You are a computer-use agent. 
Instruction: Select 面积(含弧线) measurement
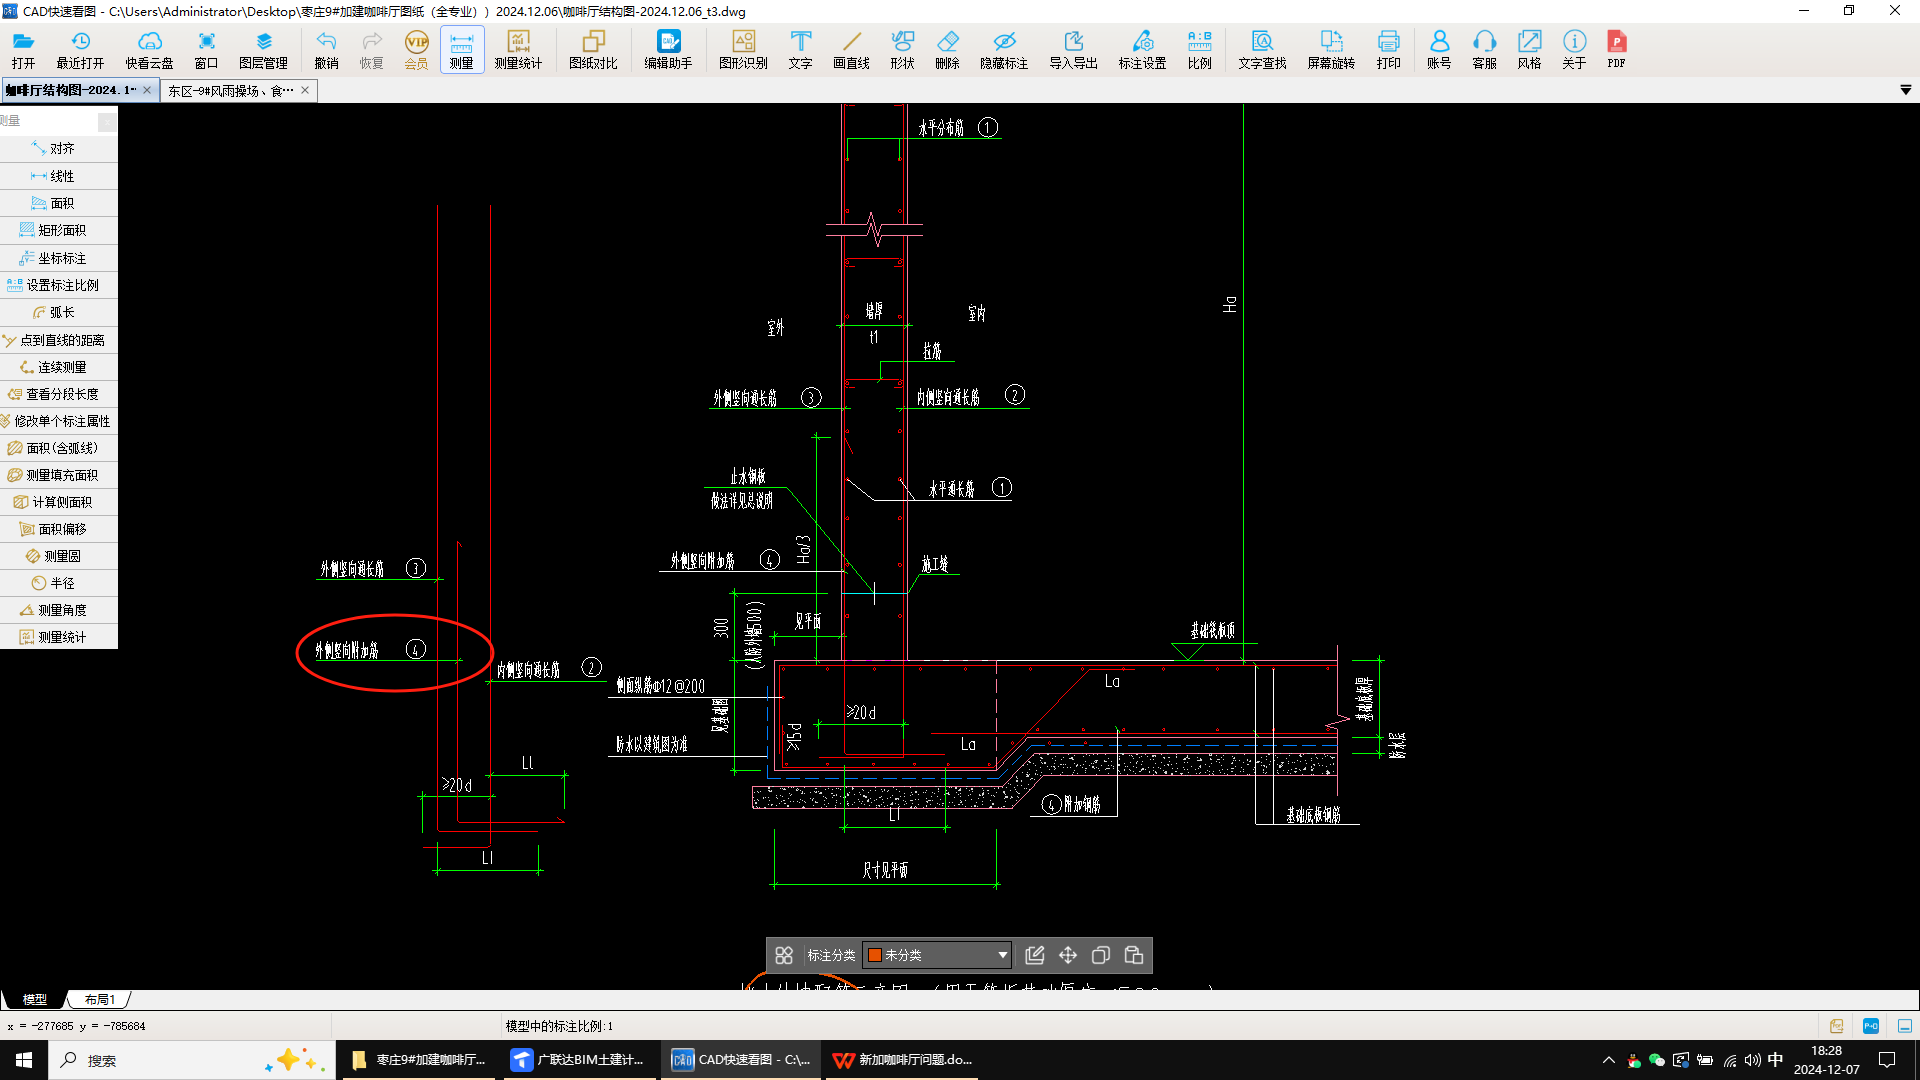(59, 448)
